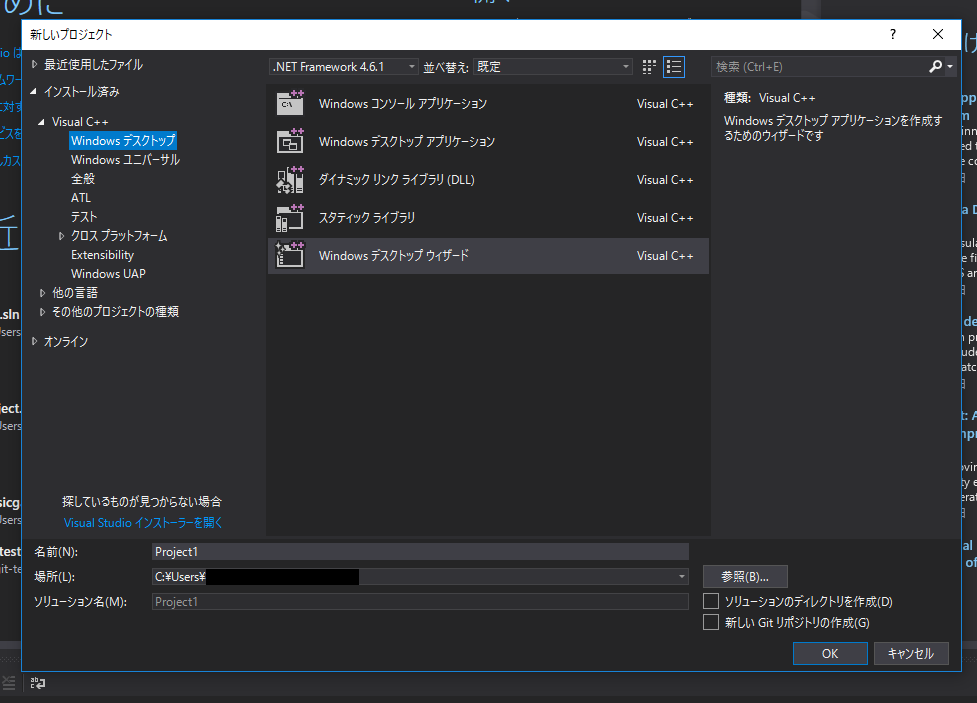Viewport: 977px width, 703px height.
Task: Collapse the インストール済み node
Action: pos(34,92)
